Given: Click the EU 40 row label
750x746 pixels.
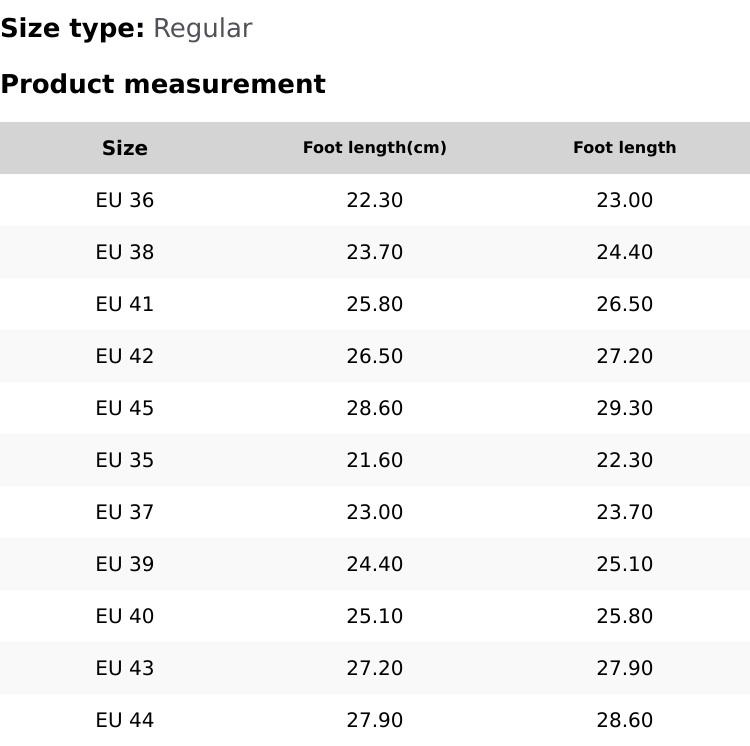Looking at the screenshot, I should click(125, 616).
